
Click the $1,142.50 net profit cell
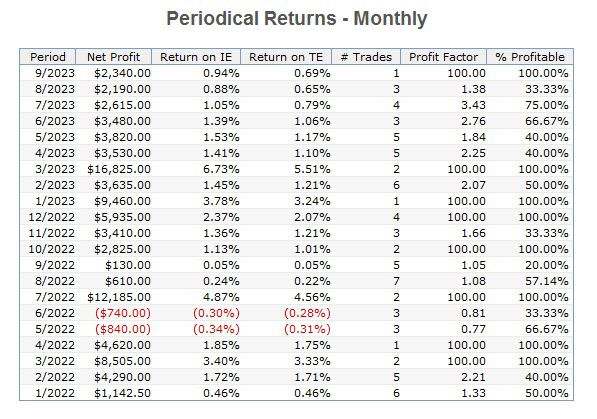click(123, 393)
